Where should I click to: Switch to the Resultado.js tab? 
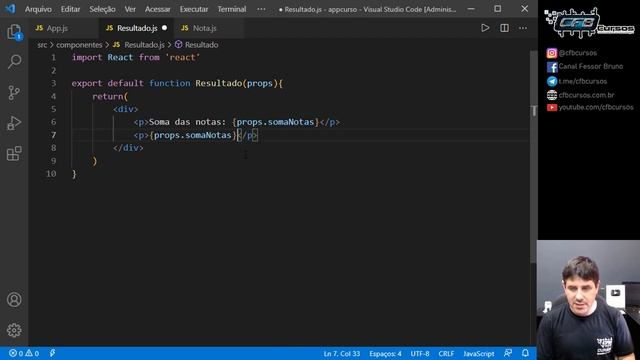pyautogui.click(x=136, y=28)
